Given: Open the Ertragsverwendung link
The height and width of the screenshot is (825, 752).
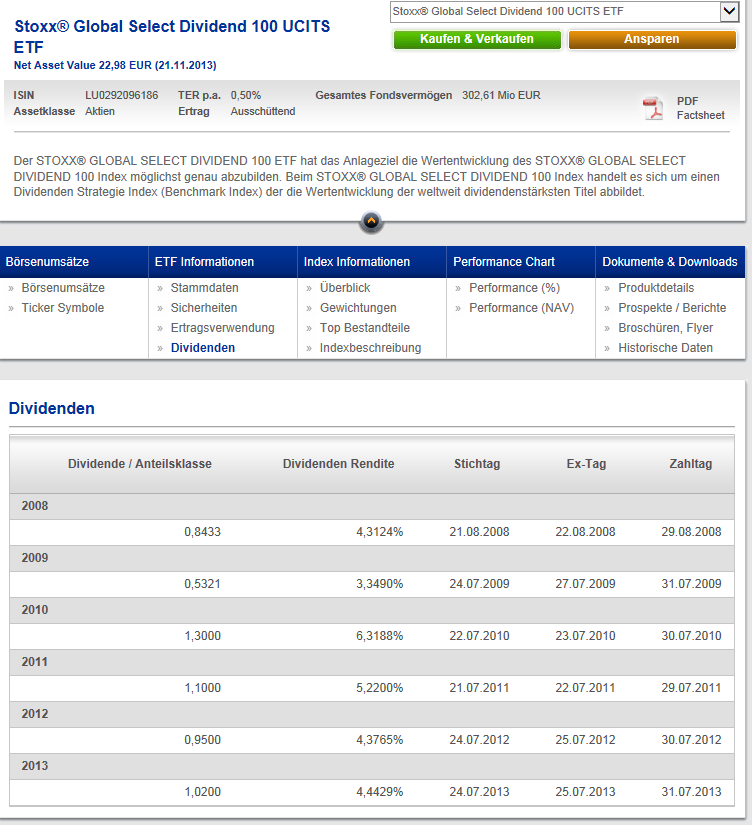Looking at the screenshot, I should [x=223, y=328].
